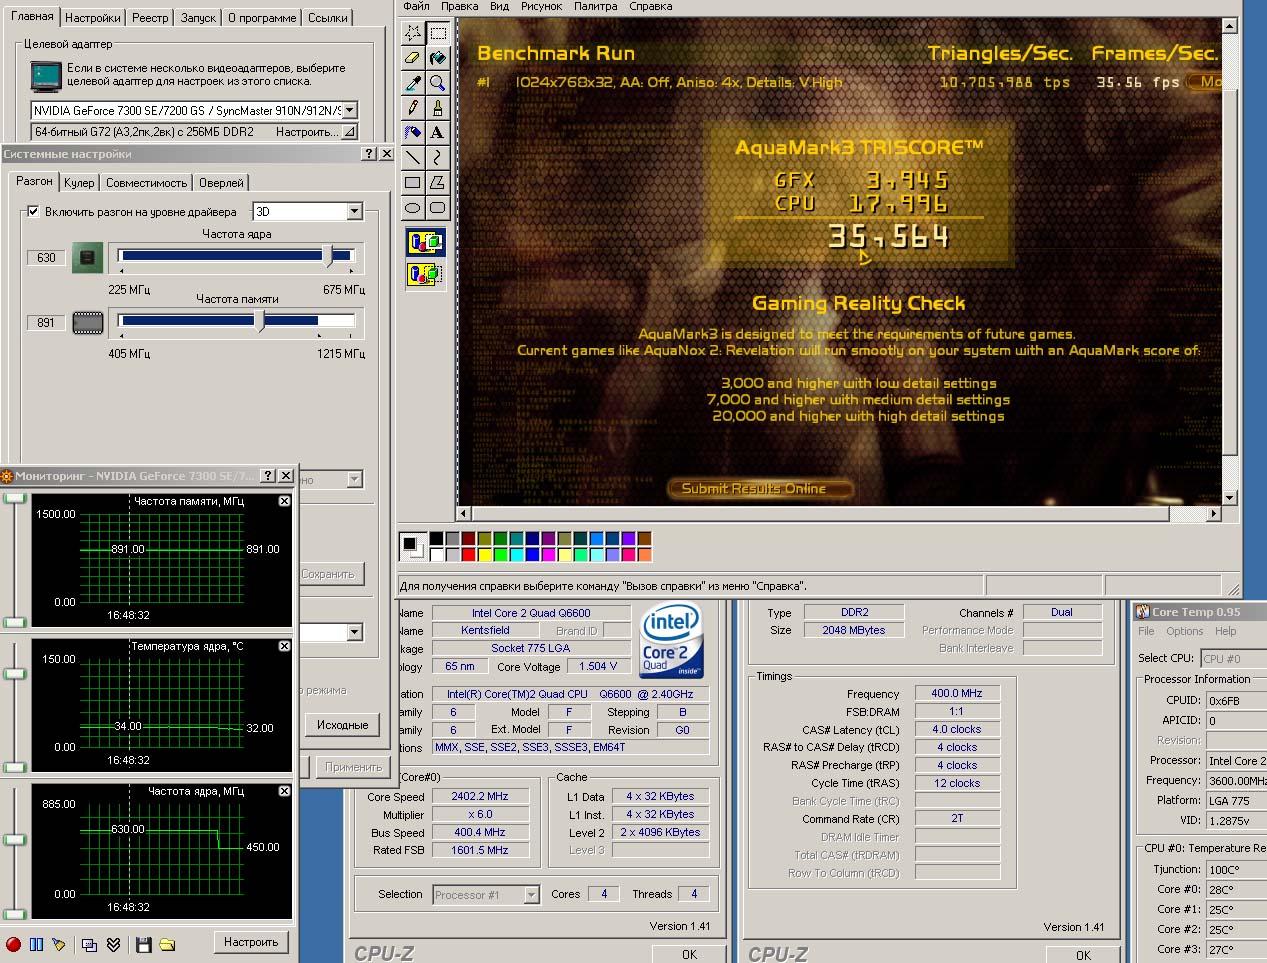Screen dimensions: 1267x963
Task: Select the Free-Form Select tool in Paint
Action: tap(412, 33)
